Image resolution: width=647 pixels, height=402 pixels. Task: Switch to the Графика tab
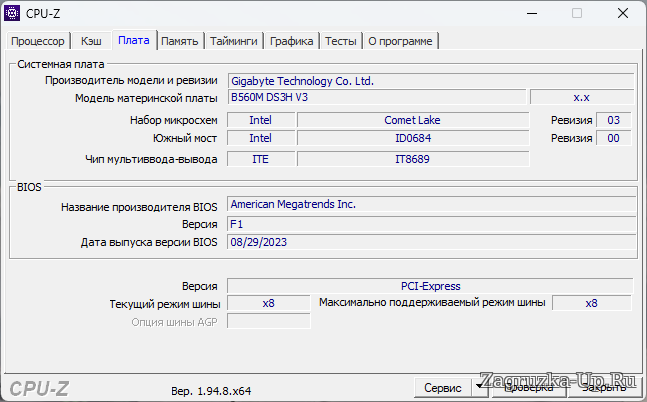coord(292,41)
